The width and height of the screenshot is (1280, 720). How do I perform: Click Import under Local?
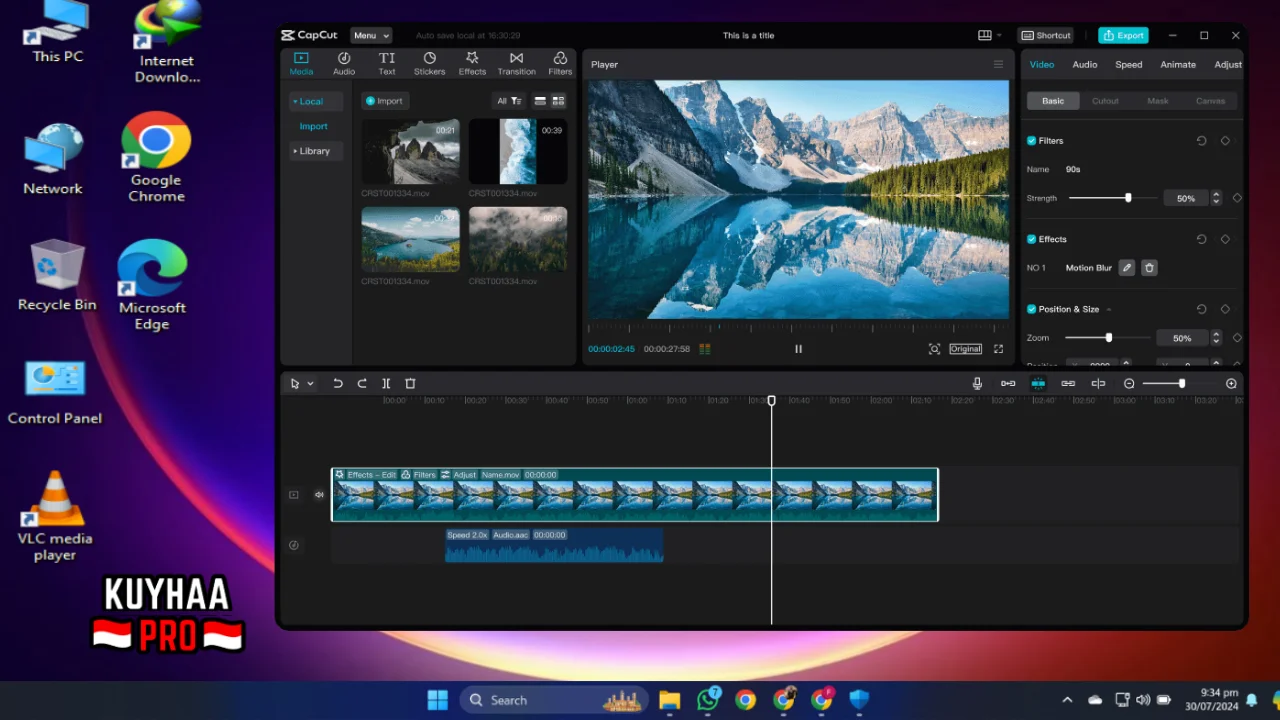314,127
